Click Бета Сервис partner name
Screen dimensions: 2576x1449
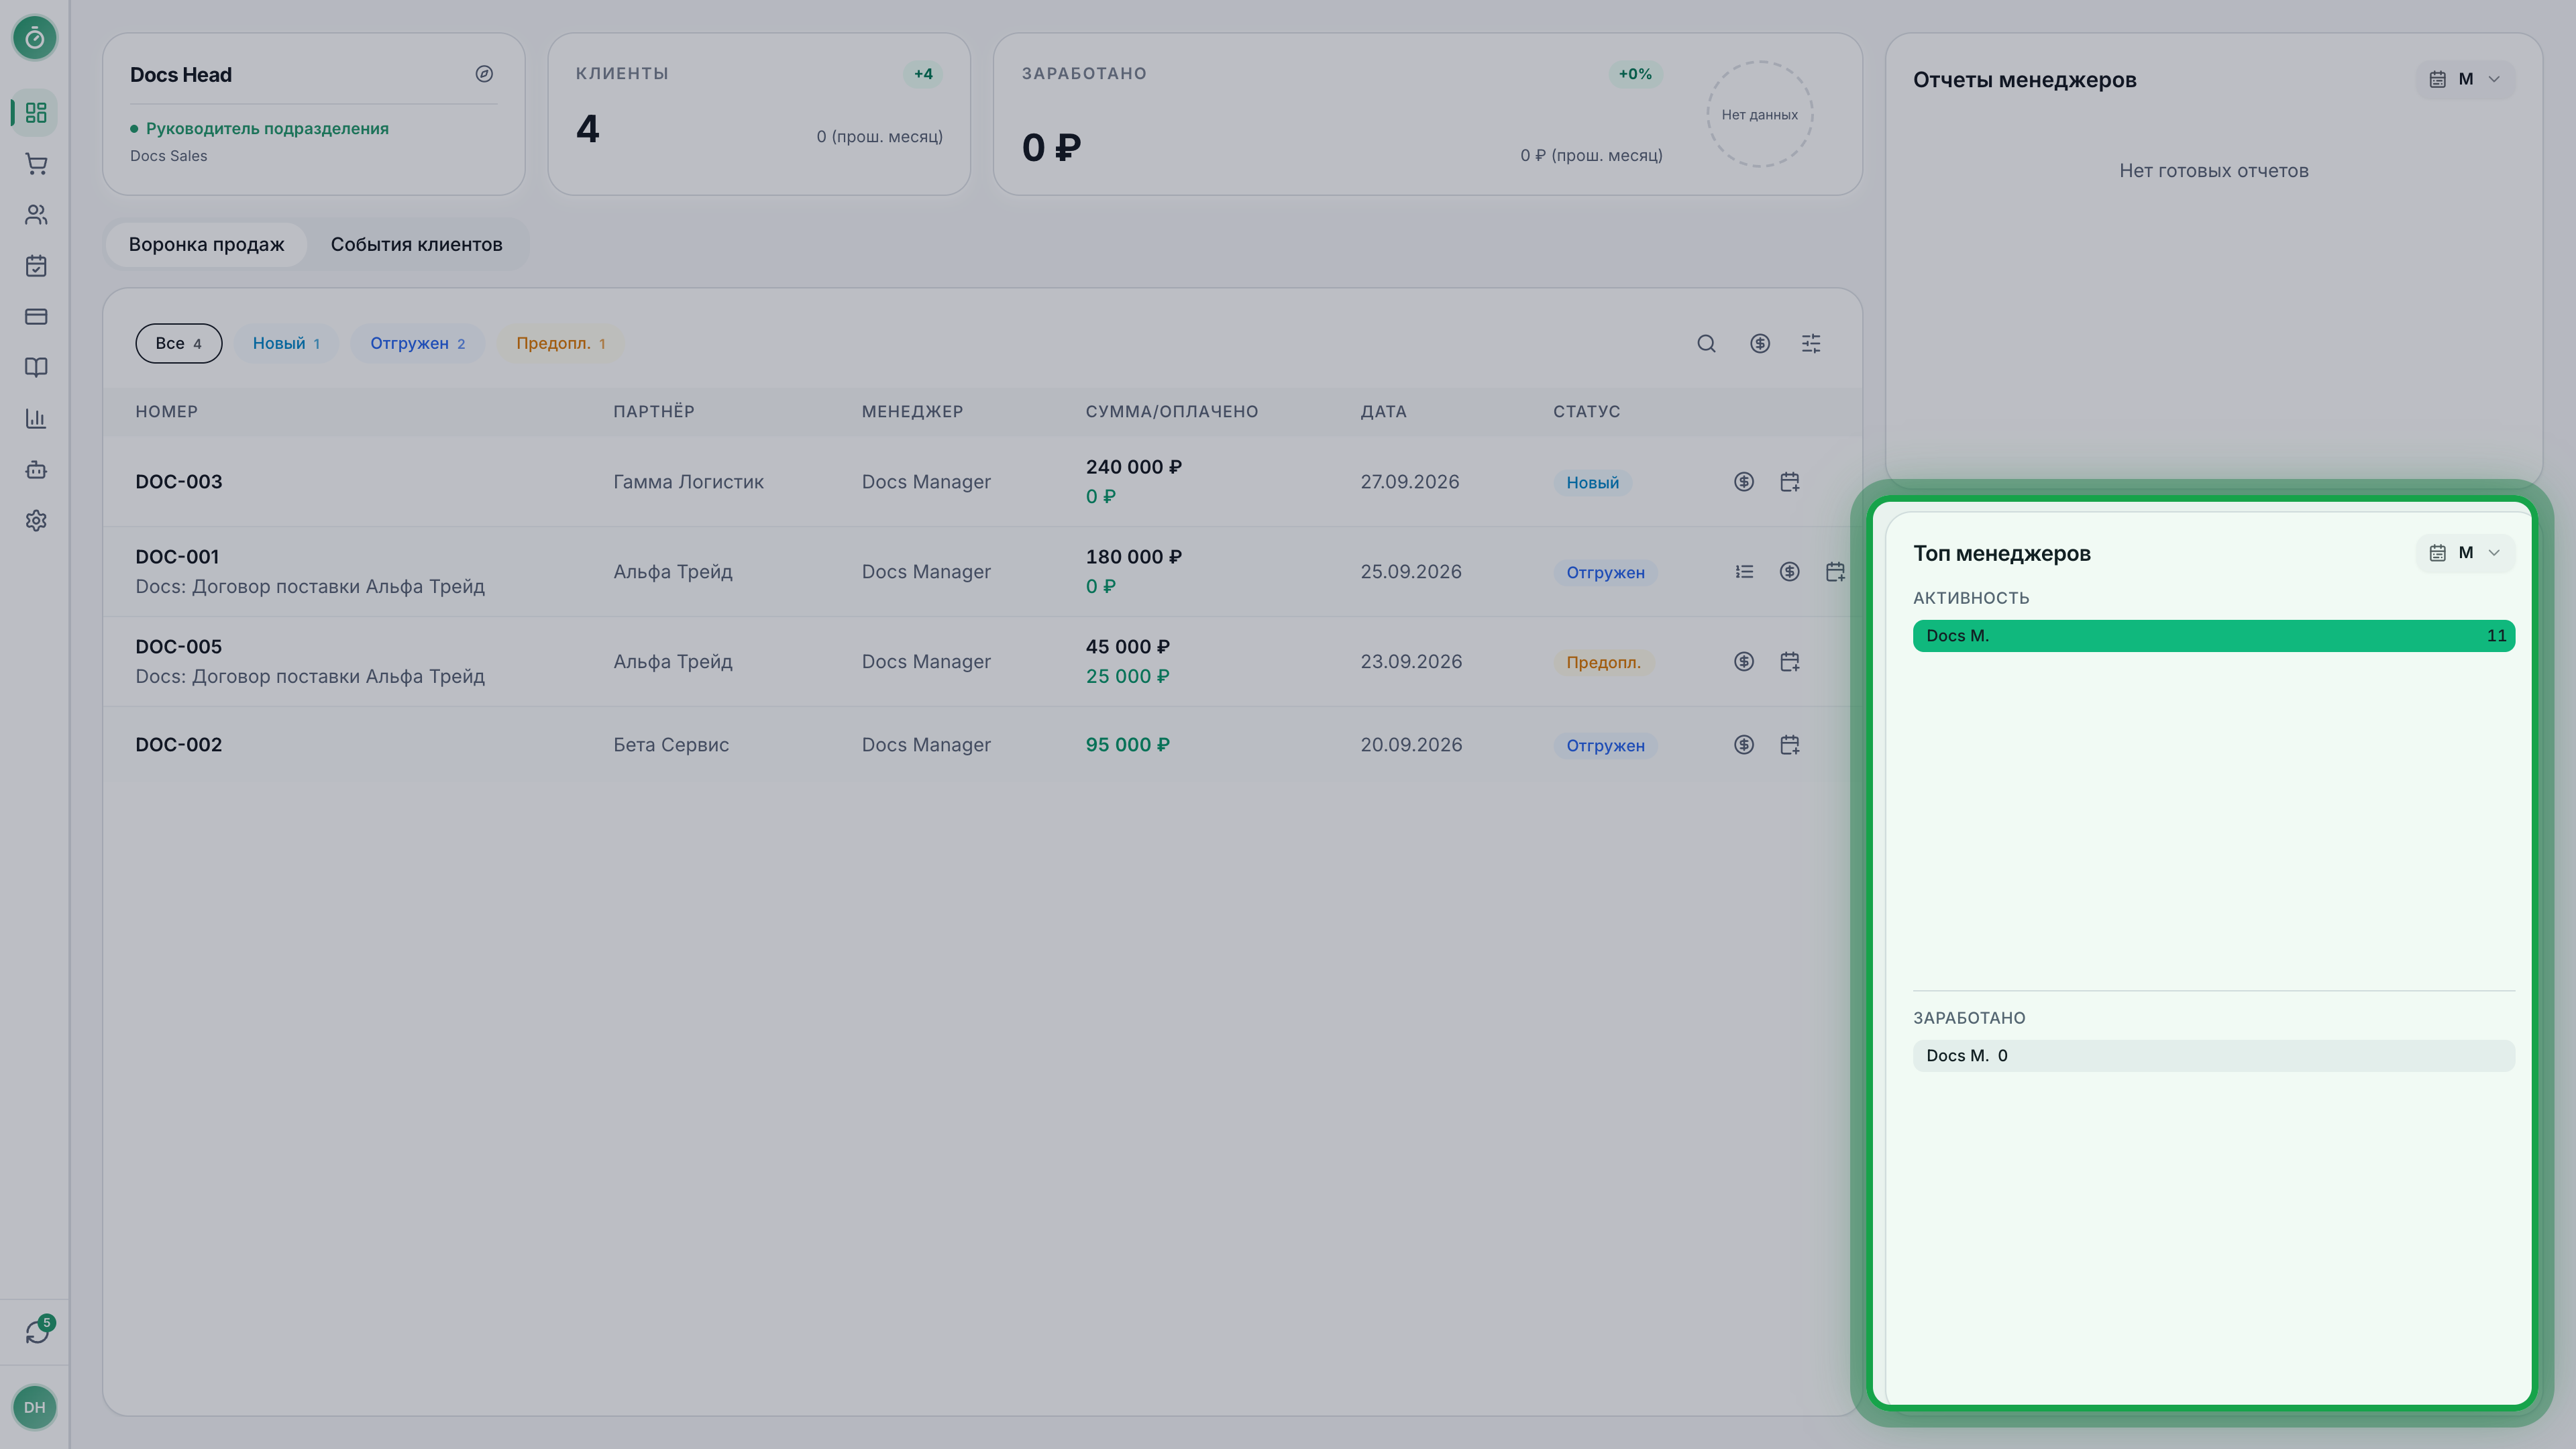pyautogui.click(x=671, y=745)
